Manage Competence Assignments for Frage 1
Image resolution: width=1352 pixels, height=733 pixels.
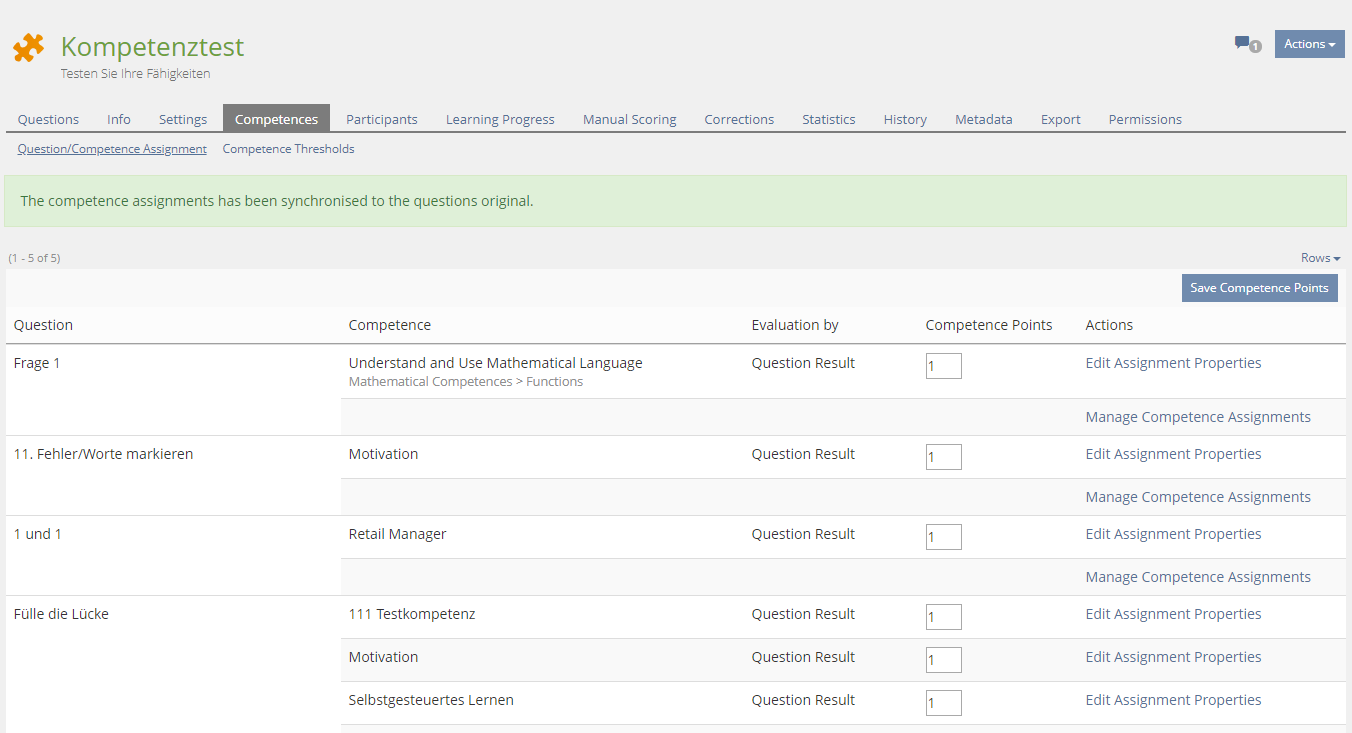pyautogui.click(x=1197, y=417)
